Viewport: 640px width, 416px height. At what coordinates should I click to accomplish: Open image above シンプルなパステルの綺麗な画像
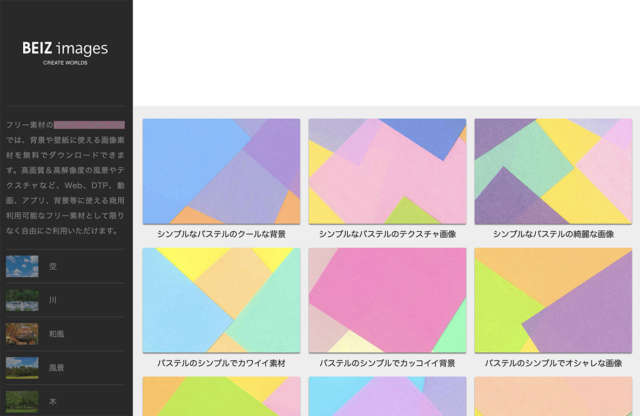(553, 171)
